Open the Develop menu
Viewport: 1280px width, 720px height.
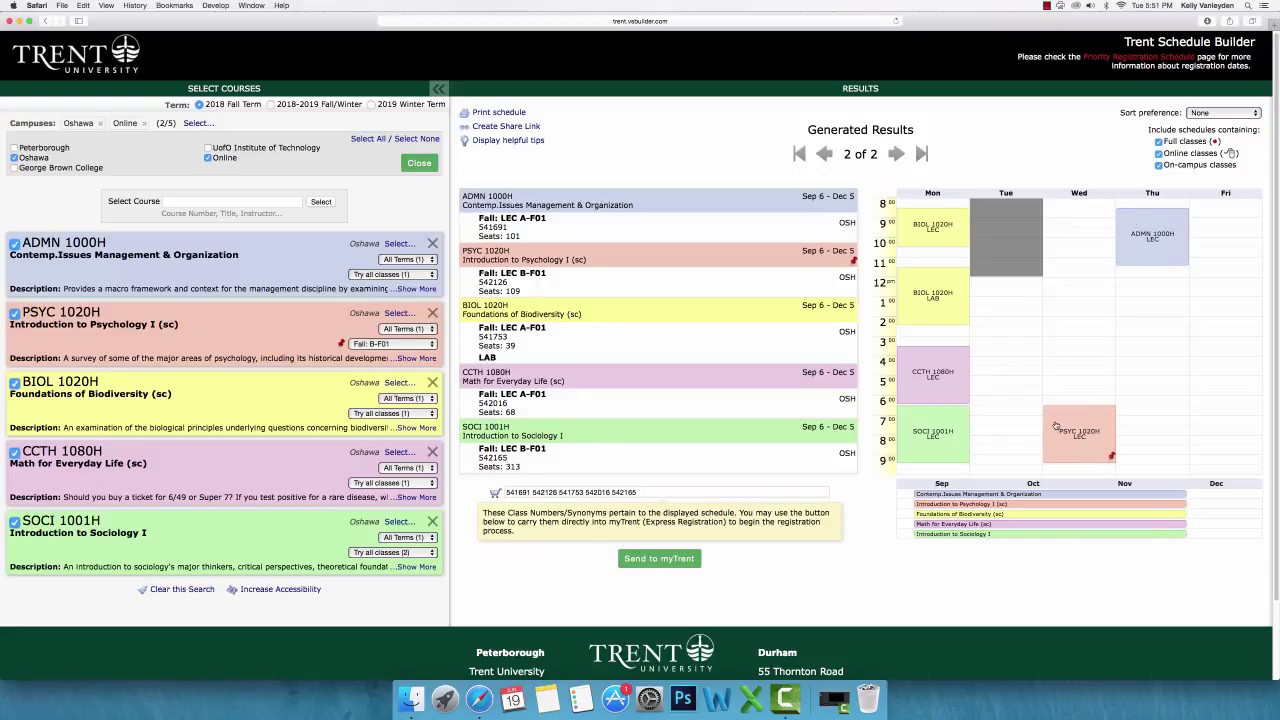[x=215, y=6]
